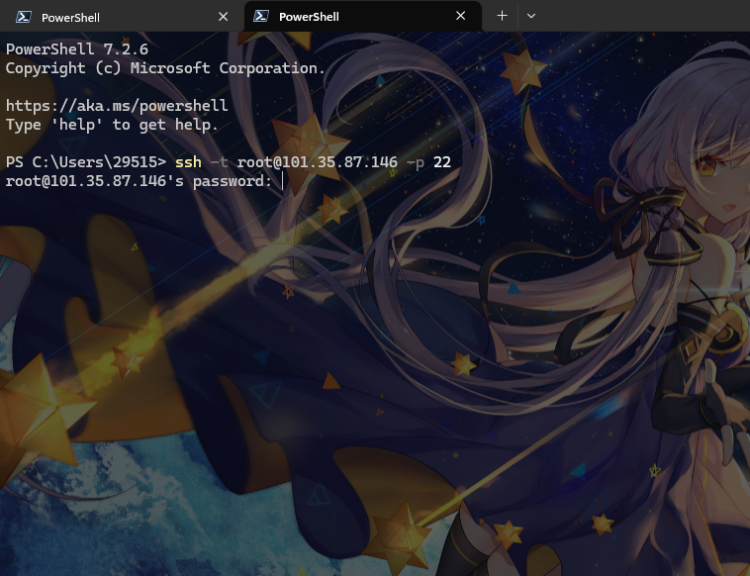Switch to the first PowerShell tab
Viewport: 750px width, 576px height.
pos(122,17)
